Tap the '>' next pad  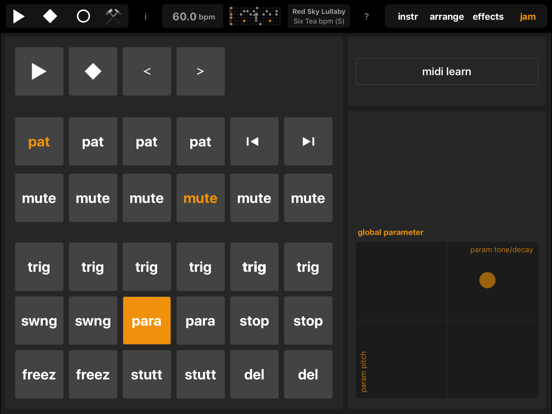(201, 71)
